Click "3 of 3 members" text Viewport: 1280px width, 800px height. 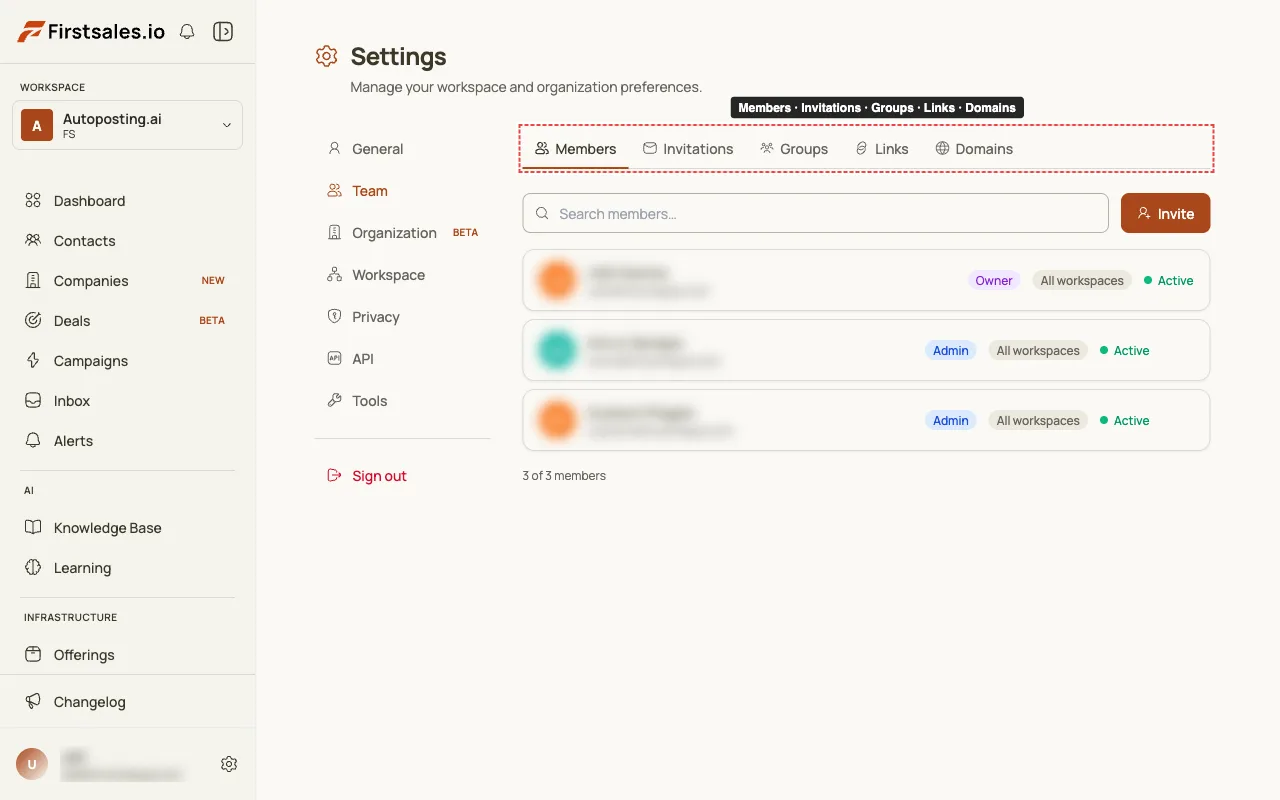564,476
